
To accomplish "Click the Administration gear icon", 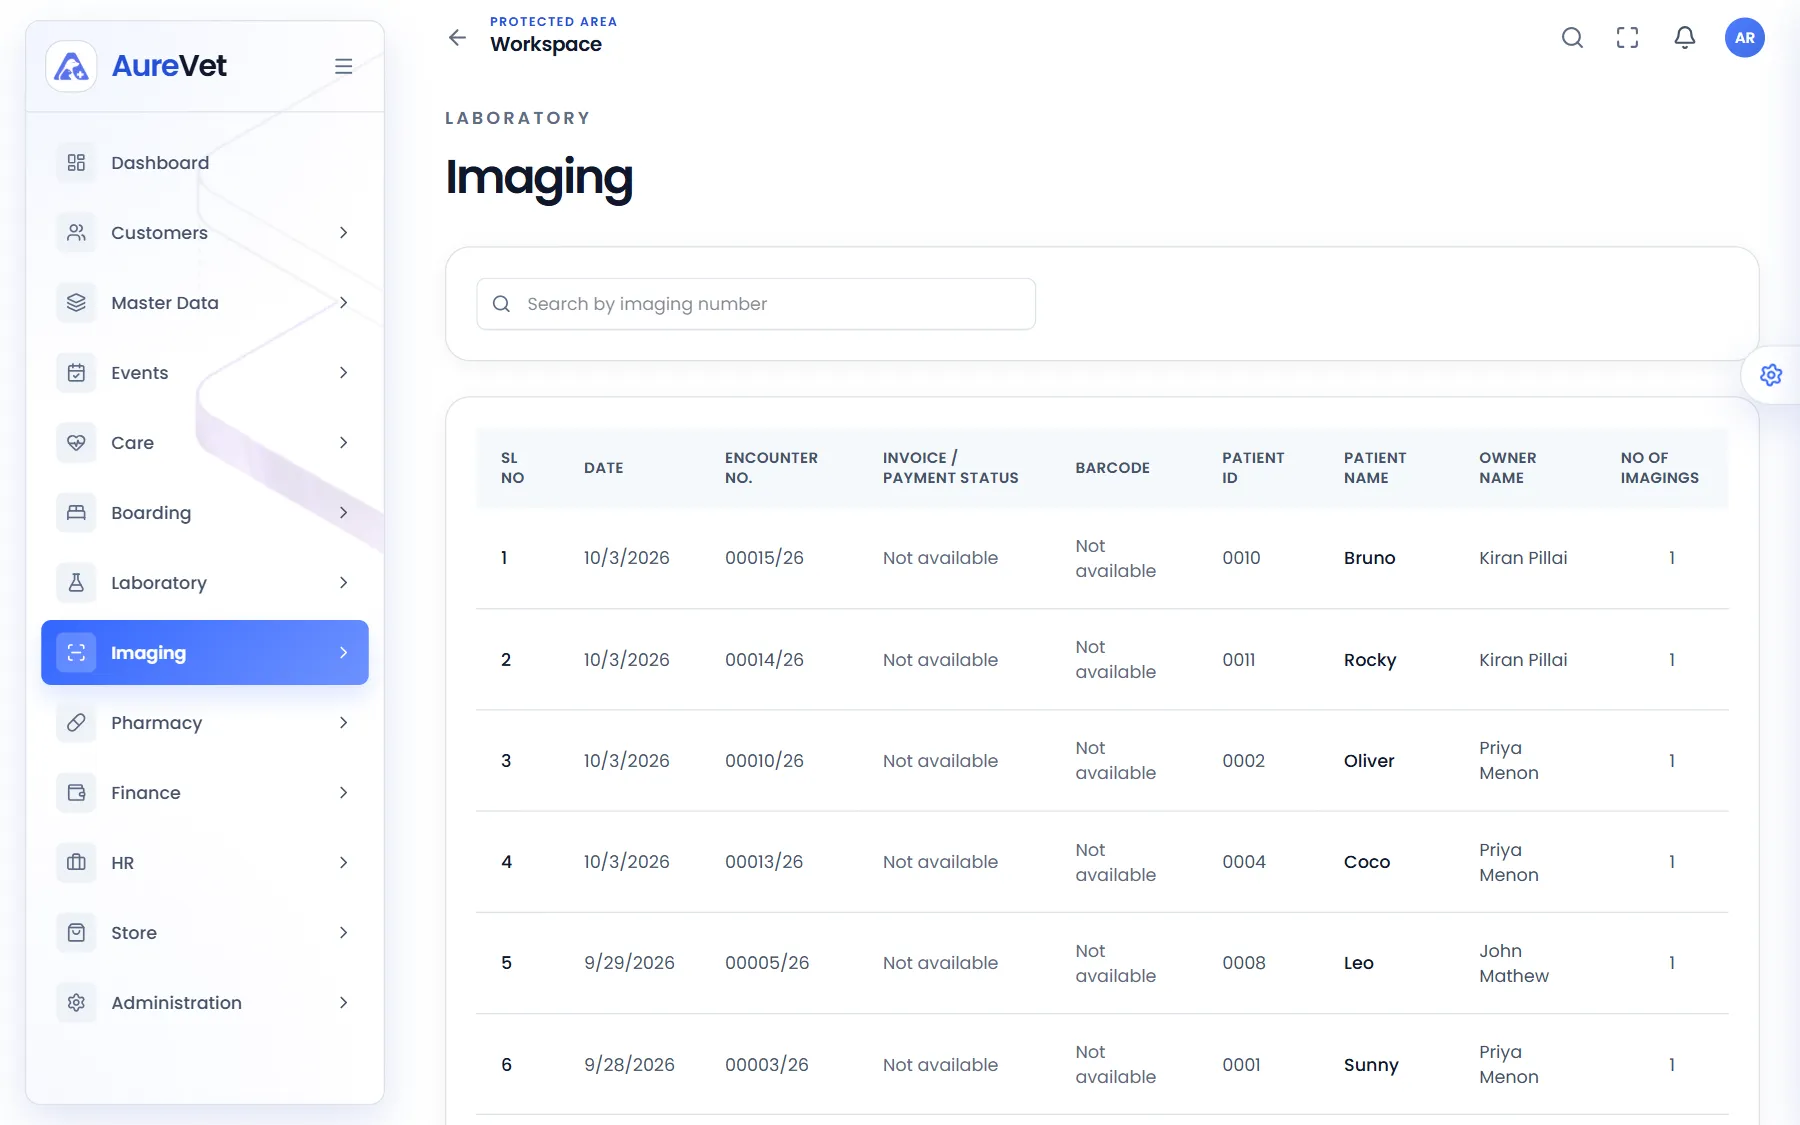I will (x=76, y=1003).
